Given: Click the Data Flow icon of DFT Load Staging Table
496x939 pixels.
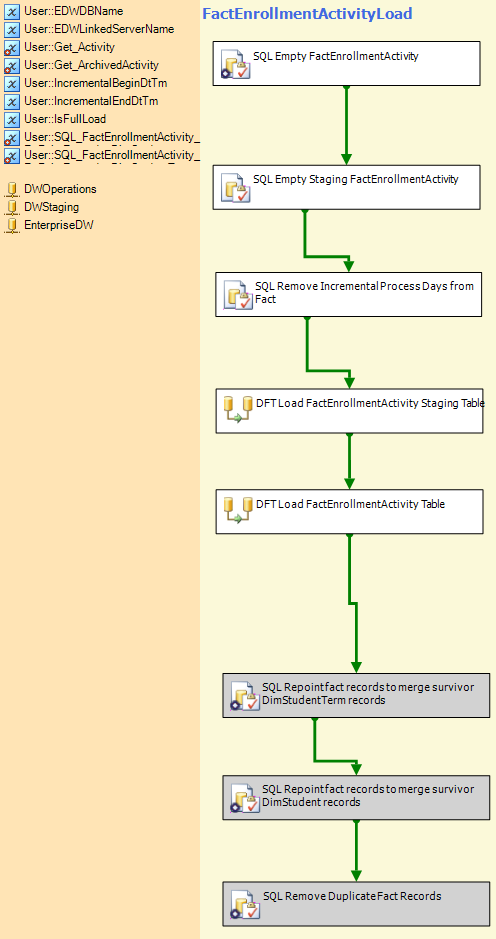Looking at the screenshot, I should click(238, 410).
